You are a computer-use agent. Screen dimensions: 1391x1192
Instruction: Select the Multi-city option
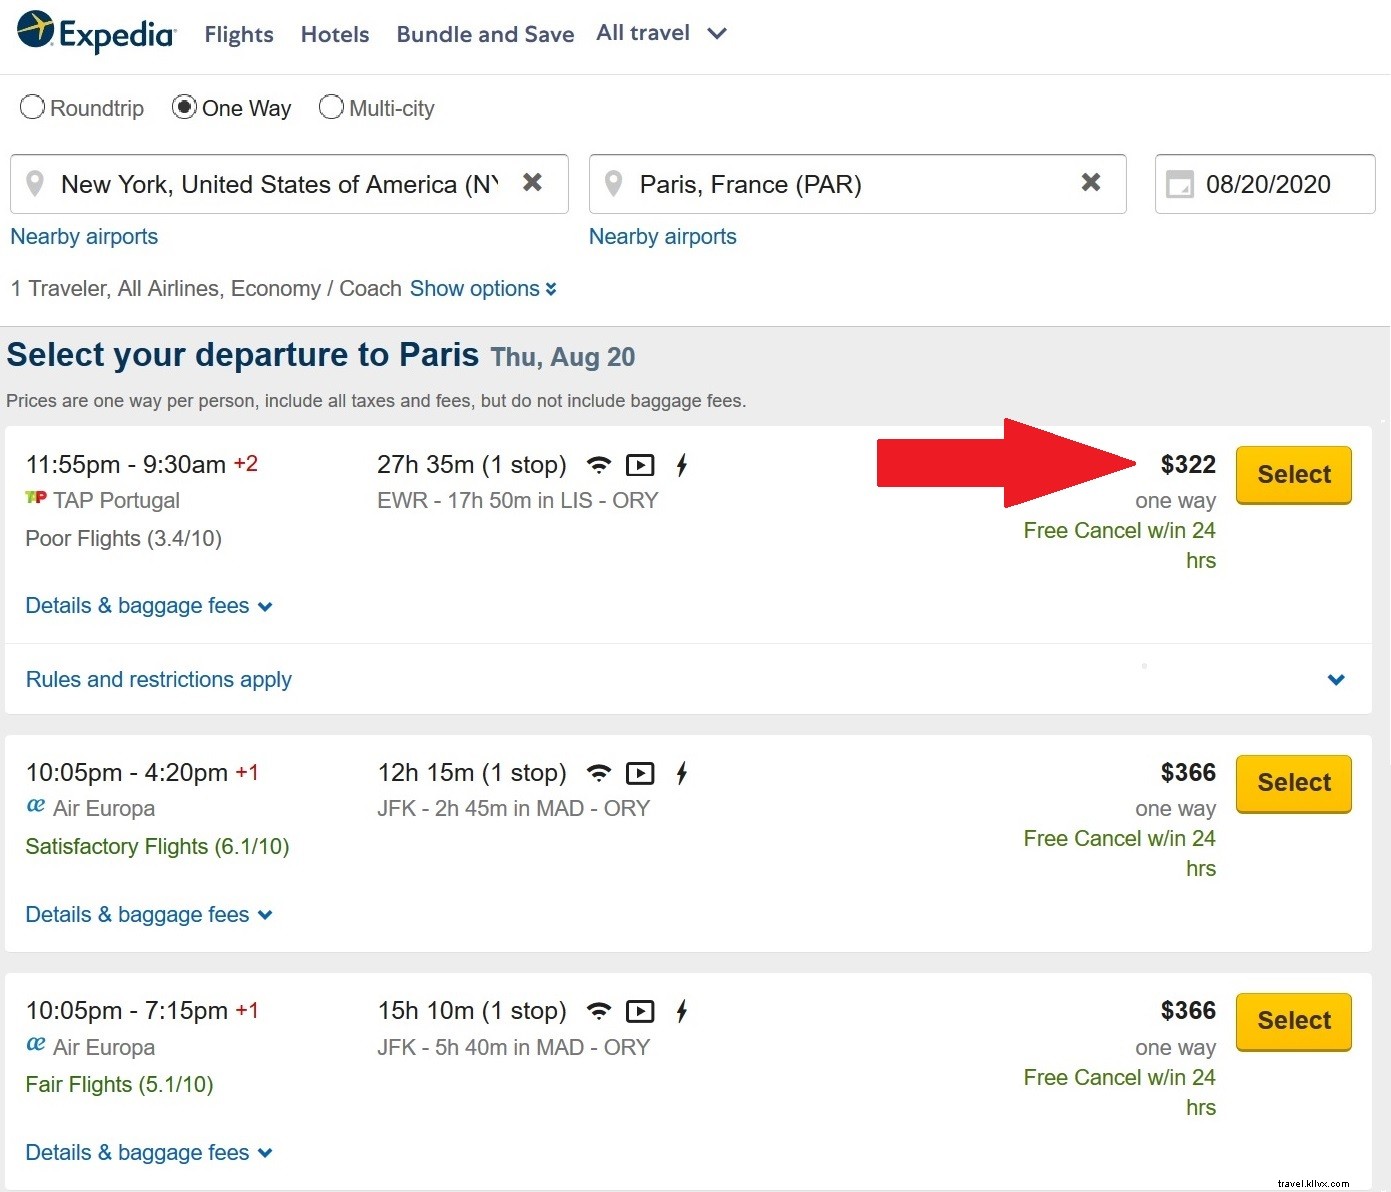click(x=331, y=107)
